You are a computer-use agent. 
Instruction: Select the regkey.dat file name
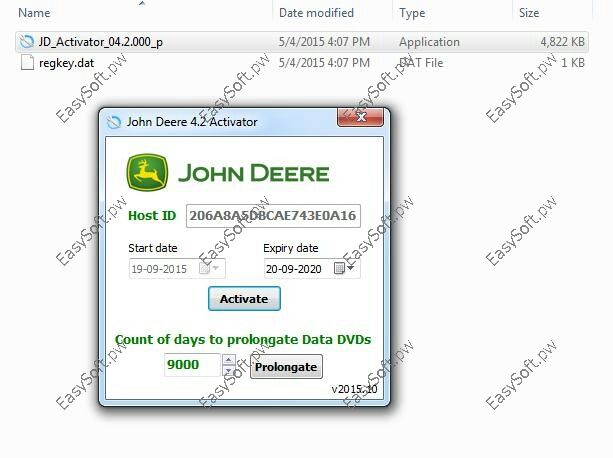coord(66,63)
